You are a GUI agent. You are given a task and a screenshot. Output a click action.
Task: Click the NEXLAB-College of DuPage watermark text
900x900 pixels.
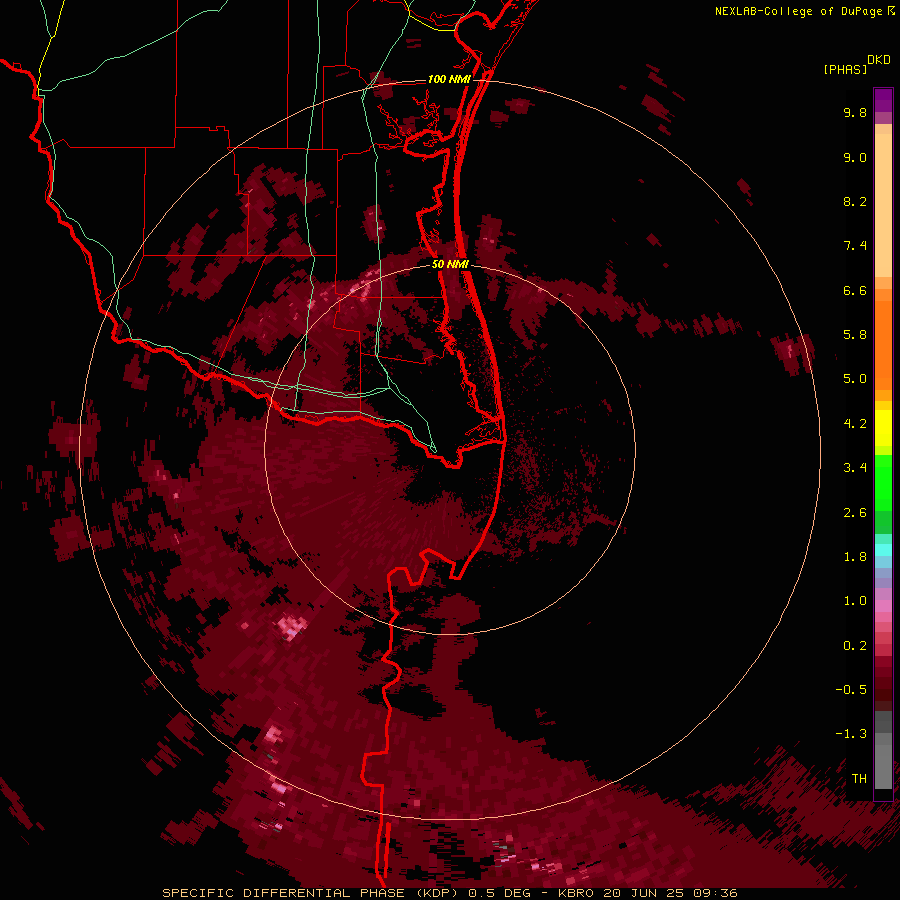coord(804,11)
